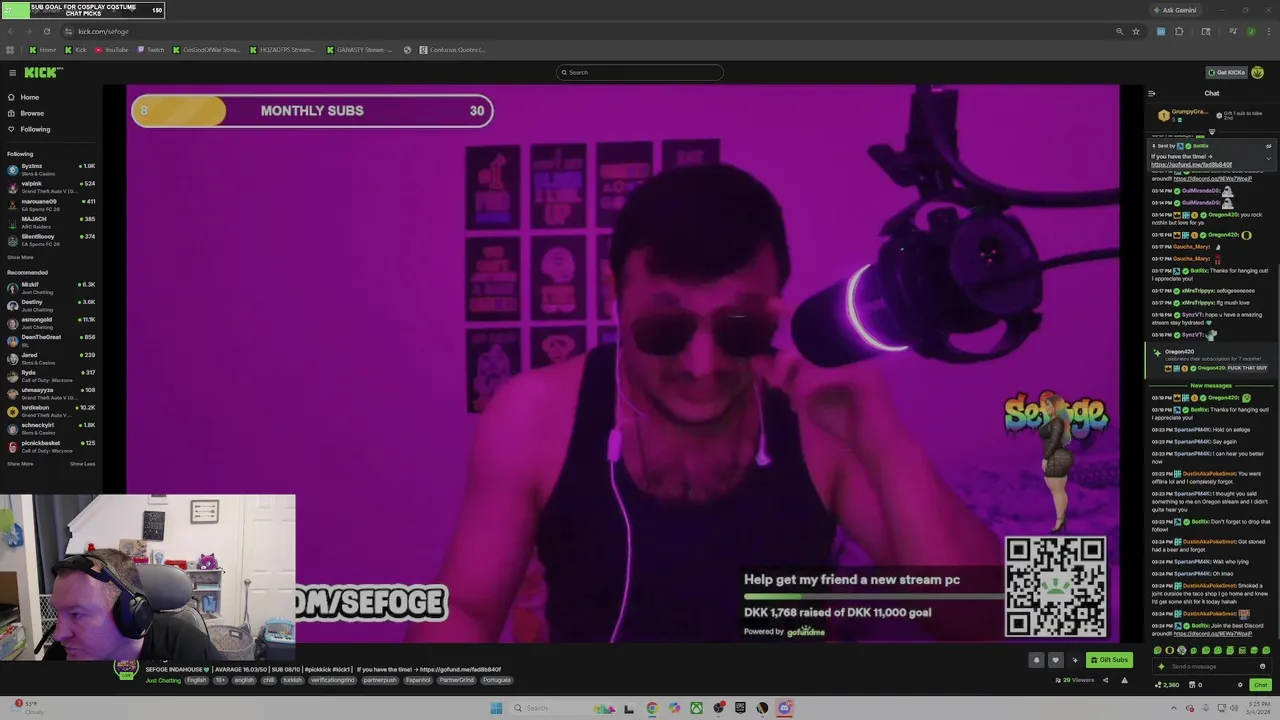
Task: Expand Recommended list with Show More
Action: tap(20, 464)
